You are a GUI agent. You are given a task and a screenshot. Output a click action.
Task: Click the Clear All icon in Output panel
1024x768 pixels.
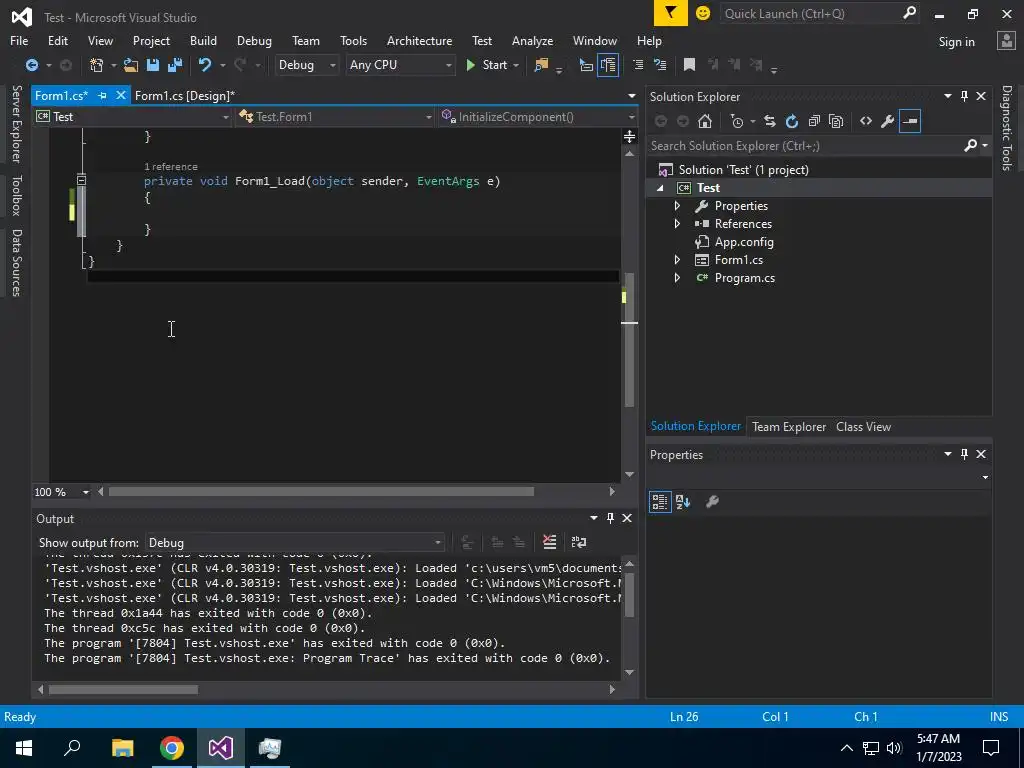click(x=550, y=542)
